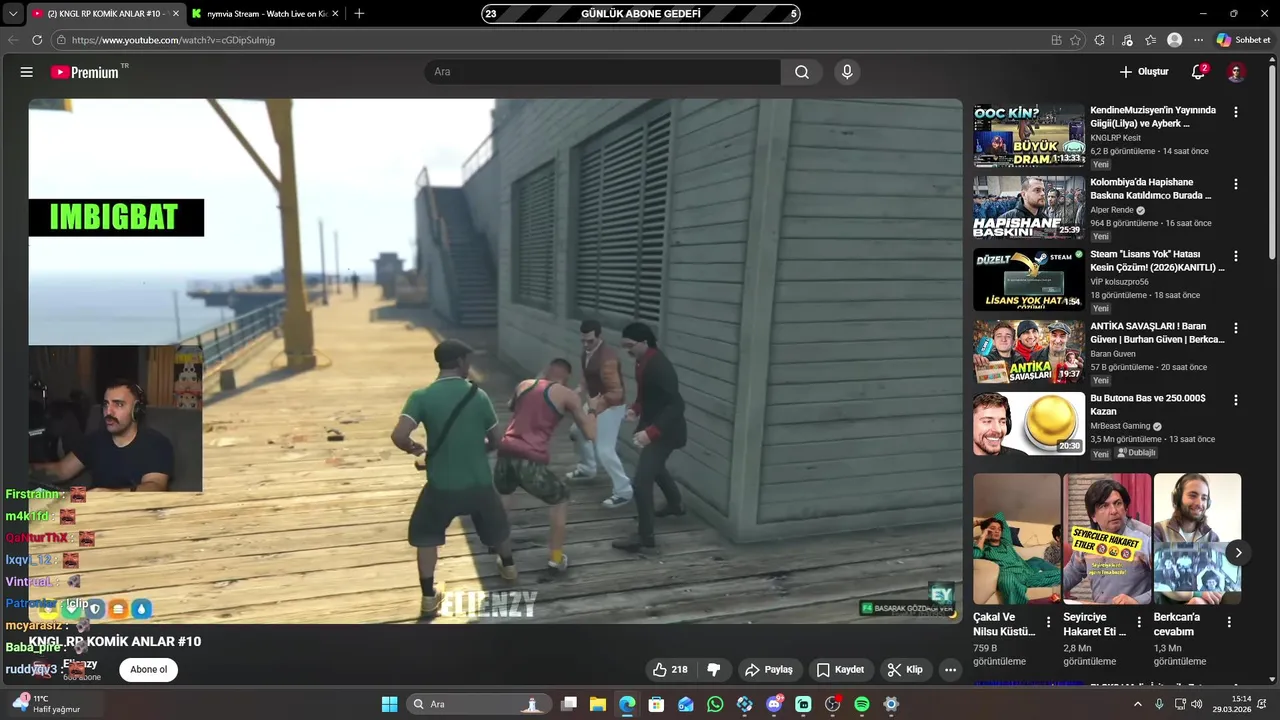Open Microsoft Store from taskbar
Screen dimensions: 1280x720
(x=656, y=704)
